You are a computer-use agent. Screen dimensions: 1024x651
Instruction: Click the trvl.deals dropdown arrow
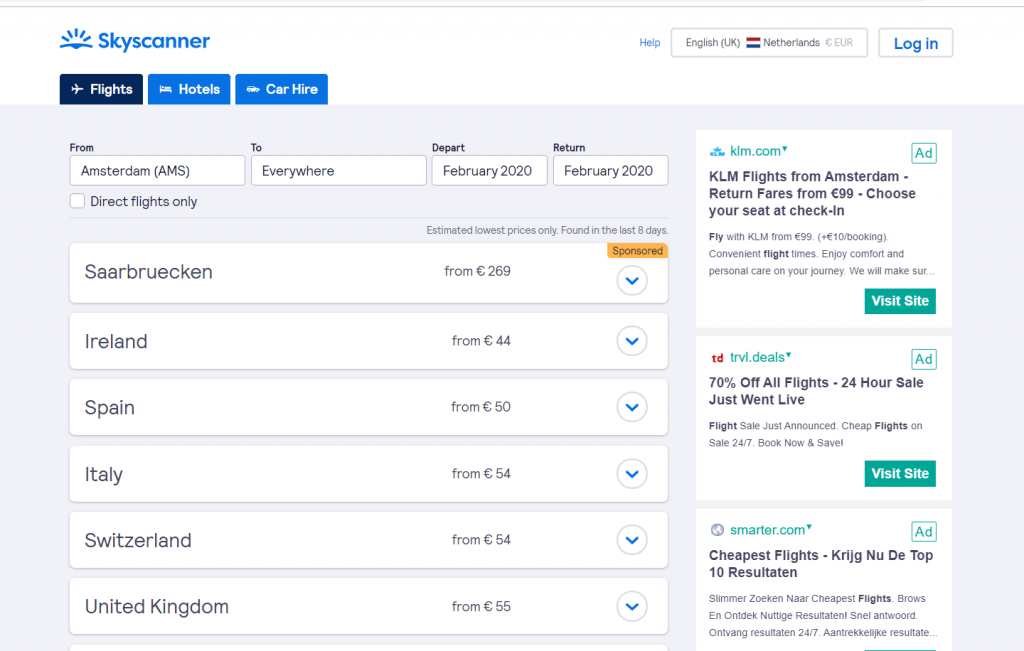pos(788,355)
